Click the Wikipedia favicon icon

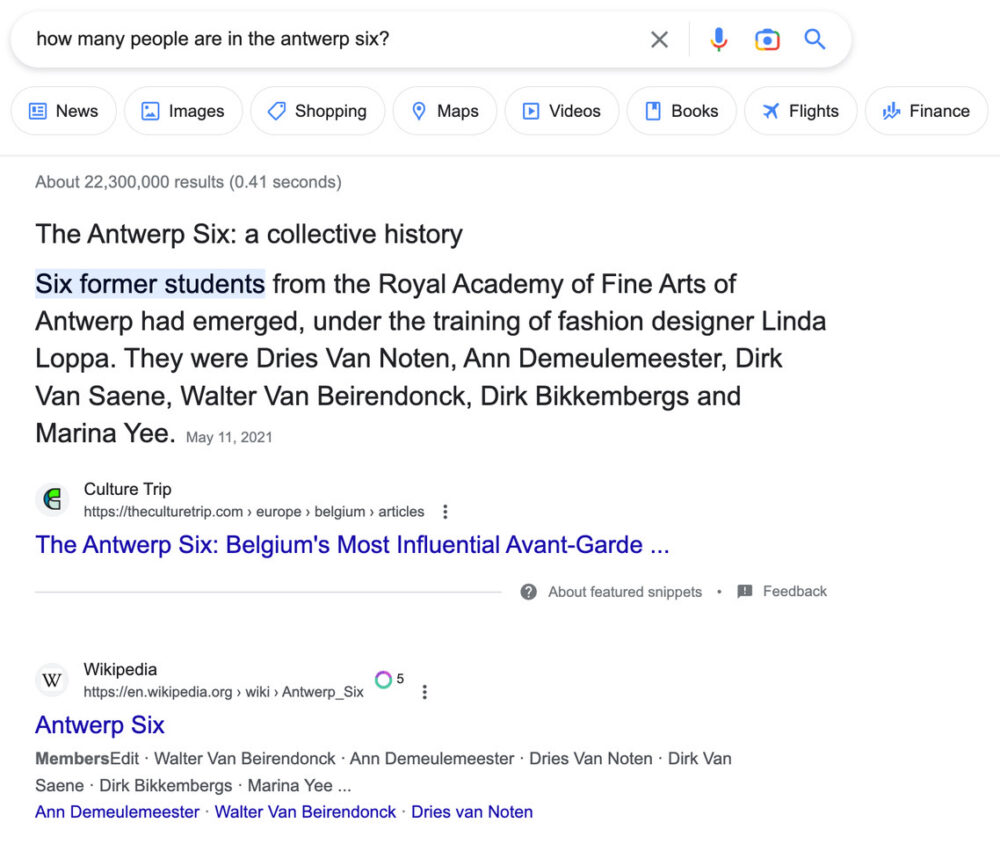click(52, 680)
